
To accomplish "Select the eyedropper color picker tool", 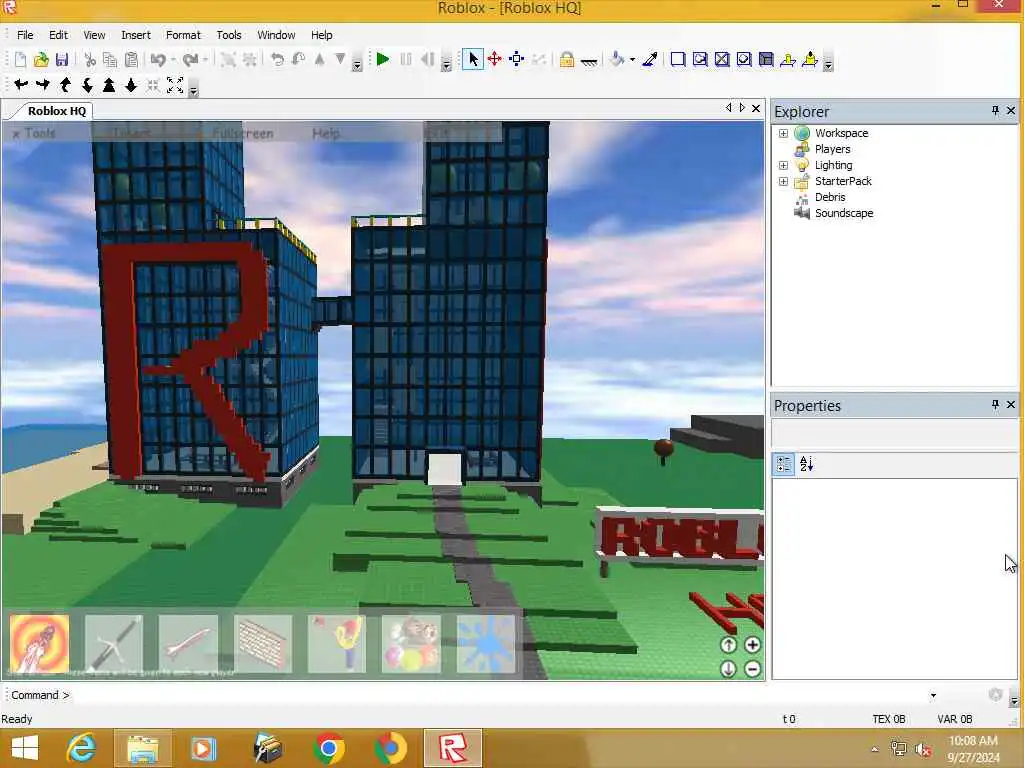I will click(x=650, y=59).
